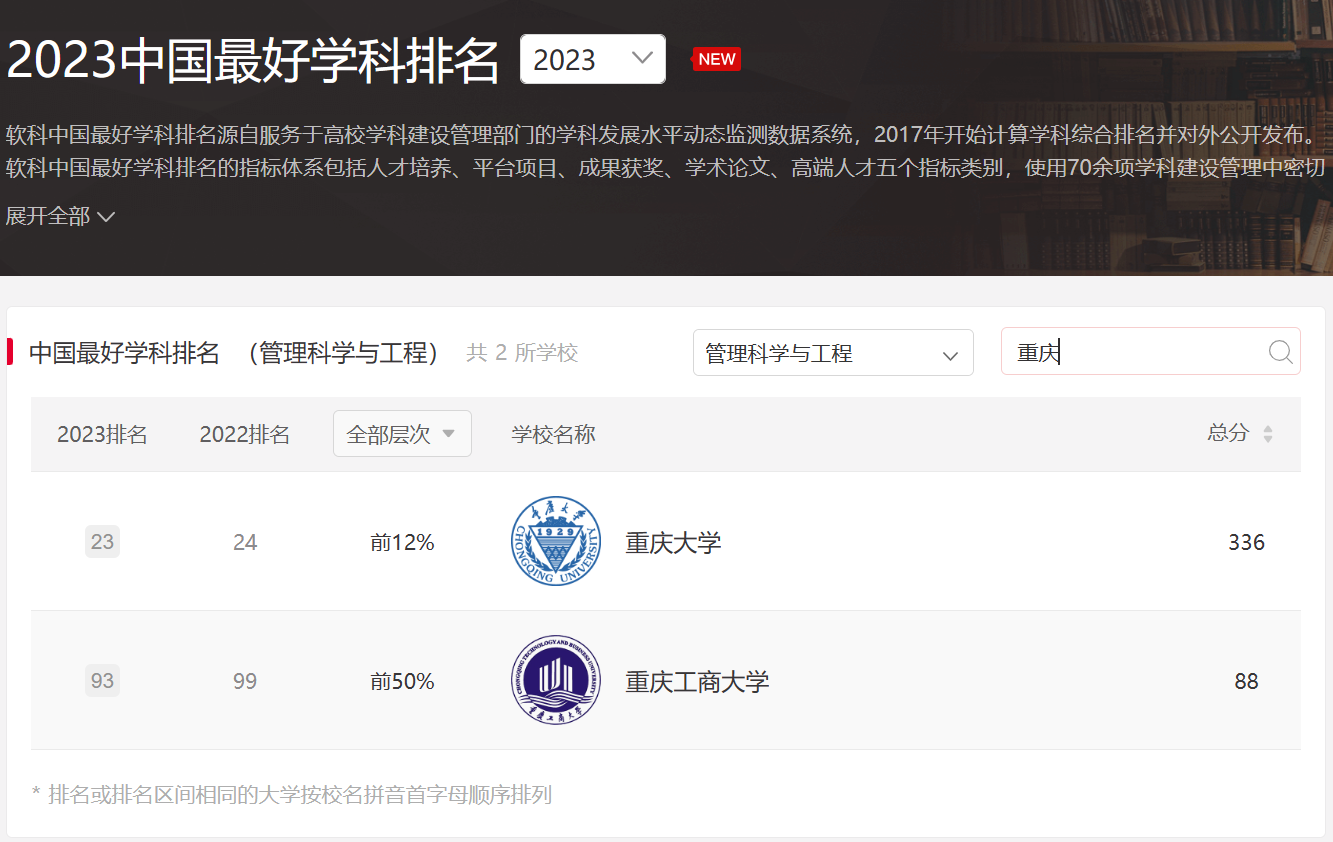Viewport: 1333px width, 842px height.
Task: Open the 全部层次 level filter
Action: pyautogui.click(x=402, y=434)
